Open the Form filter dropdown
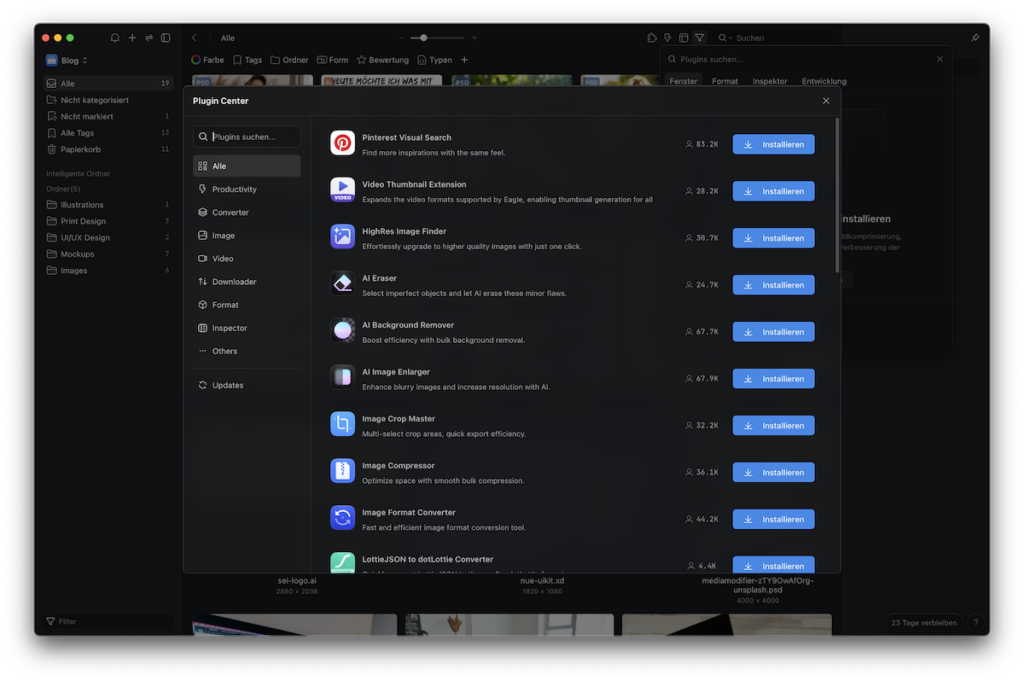 click(332, 60)
